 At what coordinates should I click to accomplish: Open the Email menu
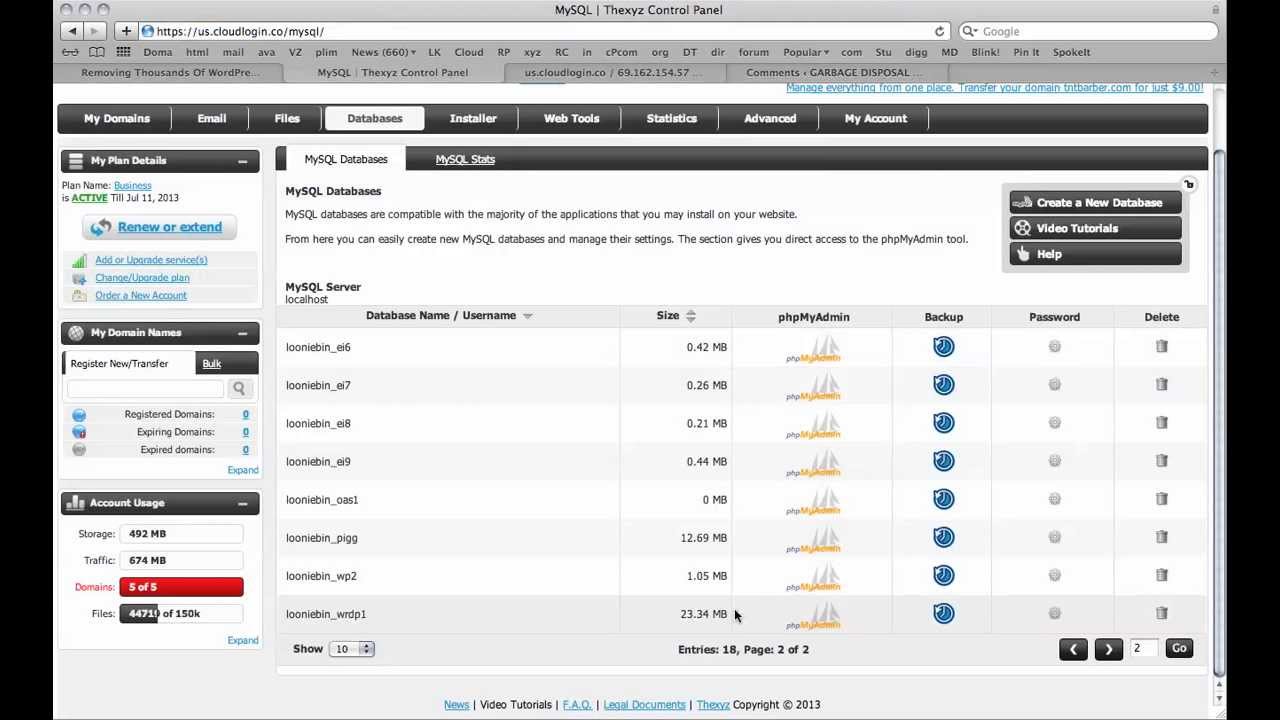[x=211, y=118]
